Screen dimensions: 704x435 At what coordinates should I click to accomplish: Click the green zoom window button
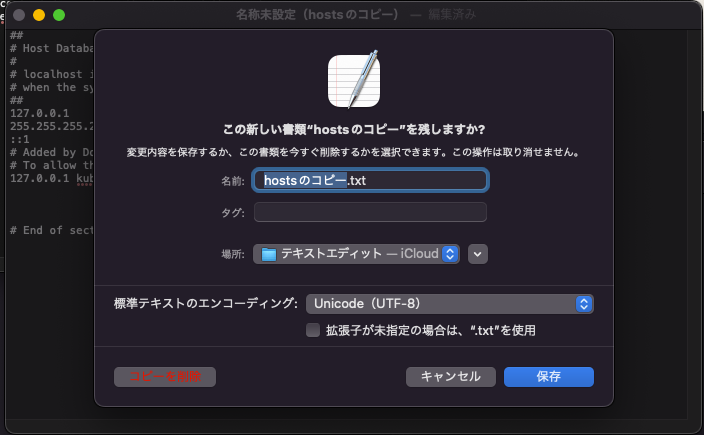pyautogui.click(x=59, y=15)
